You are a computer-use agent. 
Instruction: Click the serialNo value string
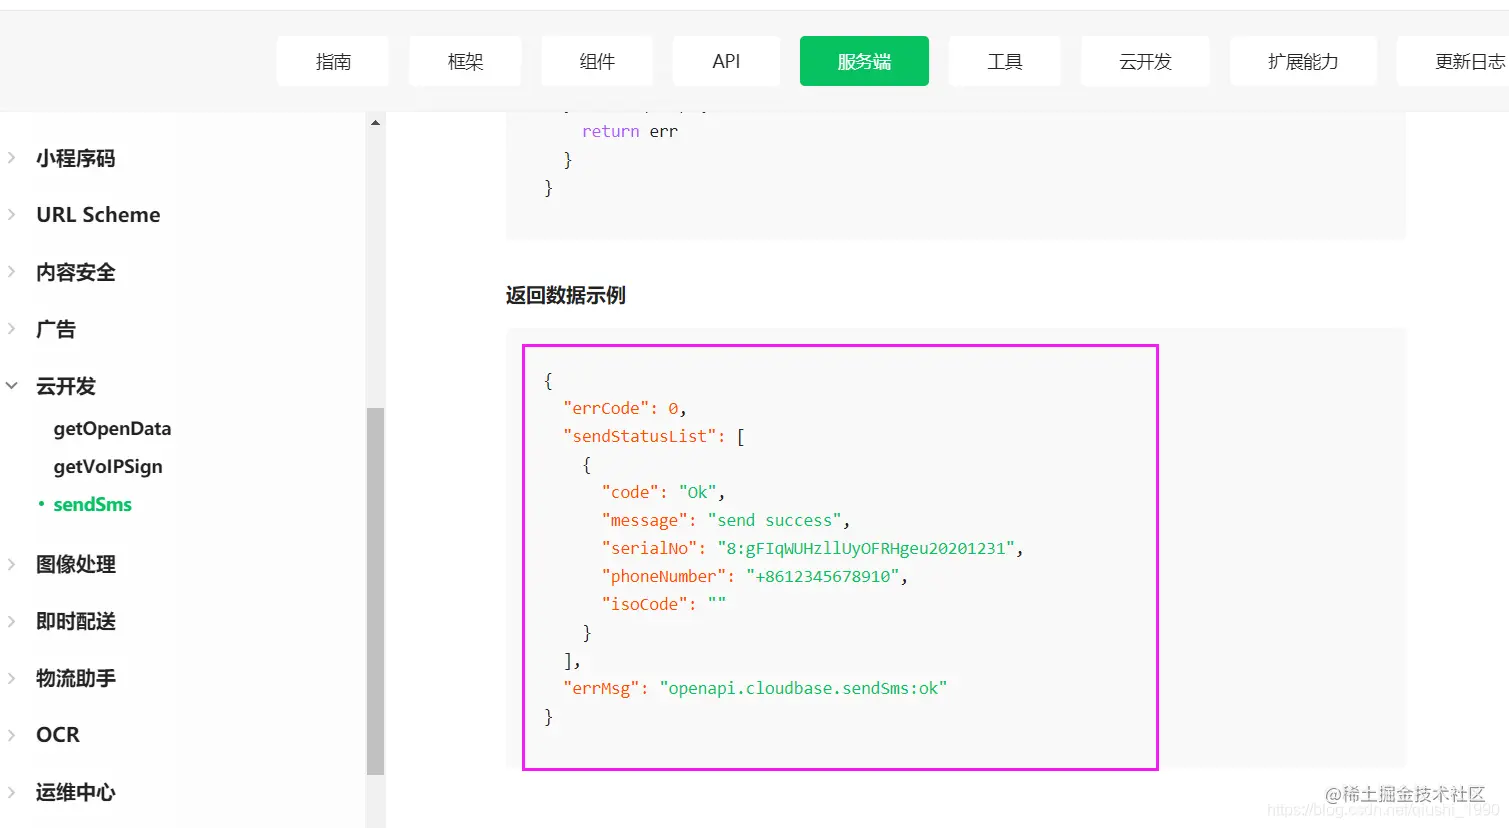tap(866, 548)
